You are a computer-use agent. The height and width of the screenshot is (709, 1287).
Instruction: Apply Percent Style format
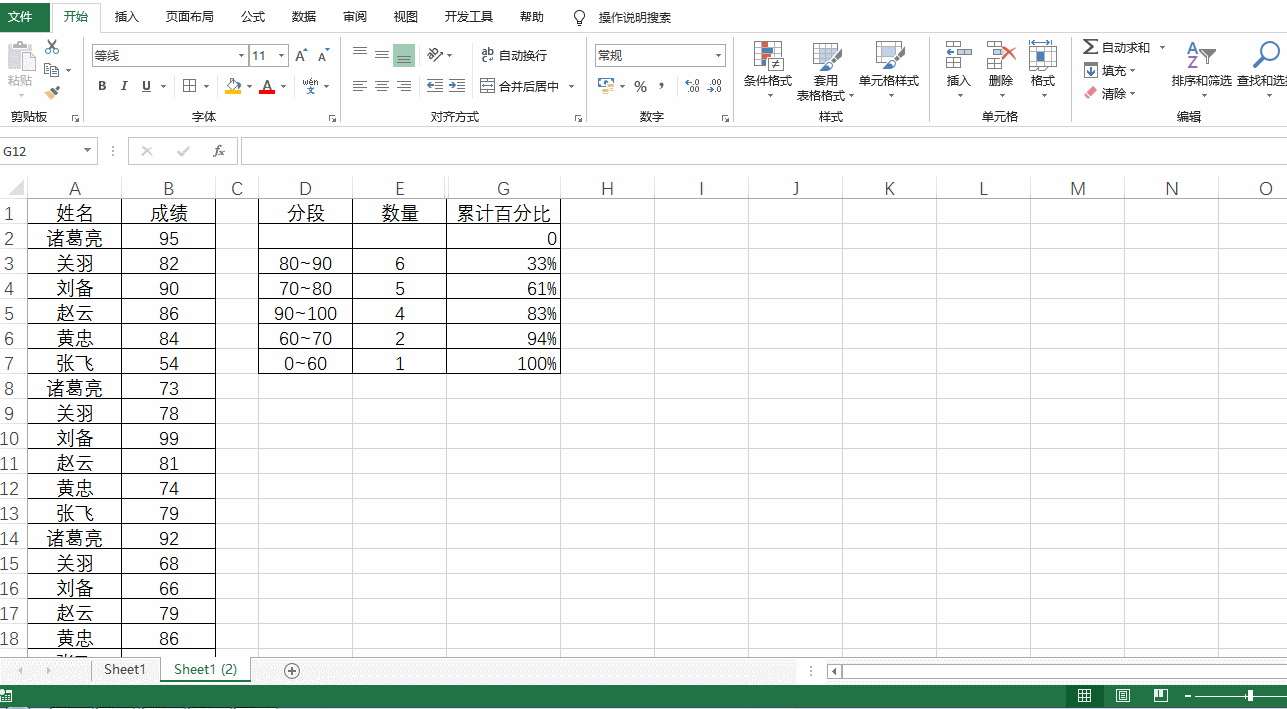640,86
